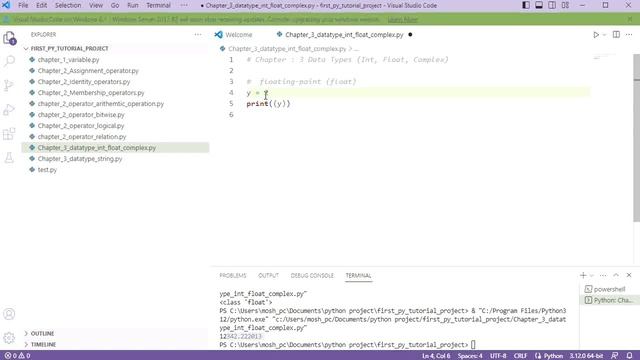Switch to the Welcome tab

[x=238, y=35]
